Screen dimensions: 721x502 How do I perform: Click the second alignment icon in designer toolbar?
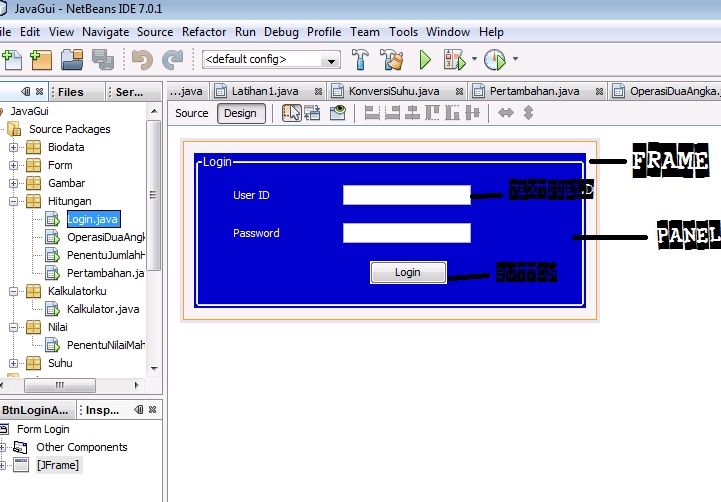click(392, 113)
